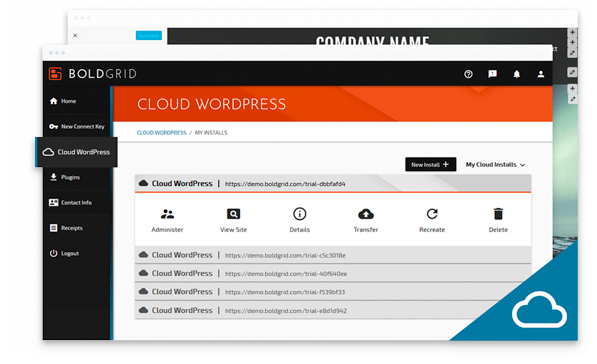
Task: Click the Plugins download icon
Action: 53,177
